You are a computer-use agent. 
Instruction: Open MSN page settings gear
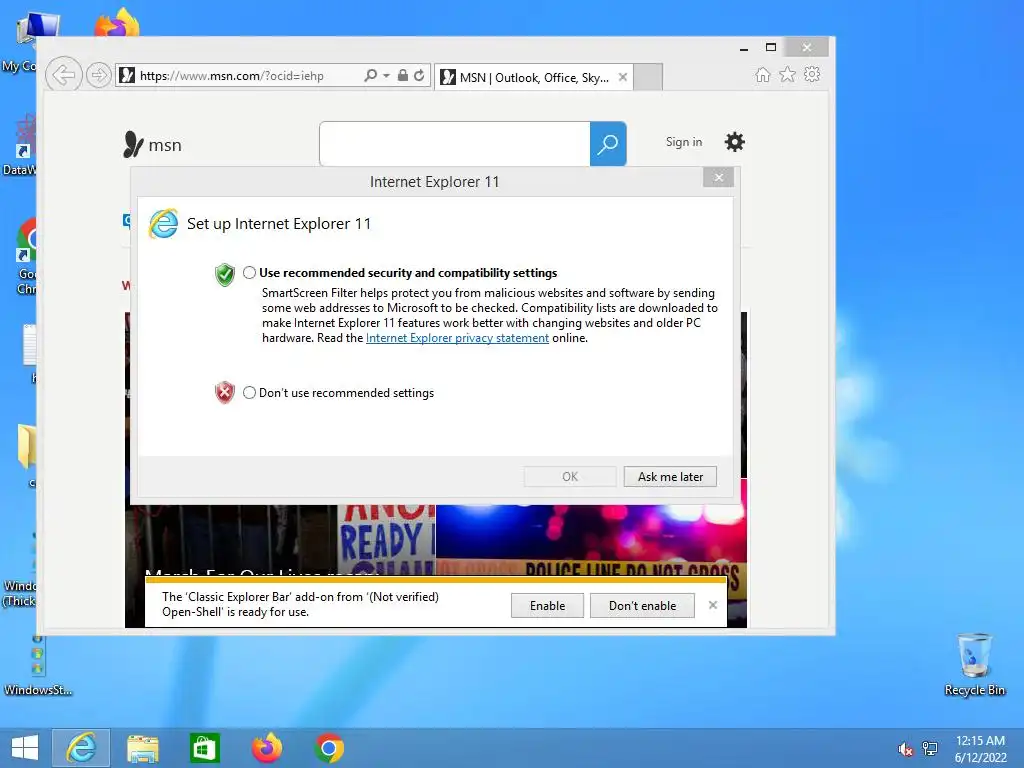click(x=735, y=142)
